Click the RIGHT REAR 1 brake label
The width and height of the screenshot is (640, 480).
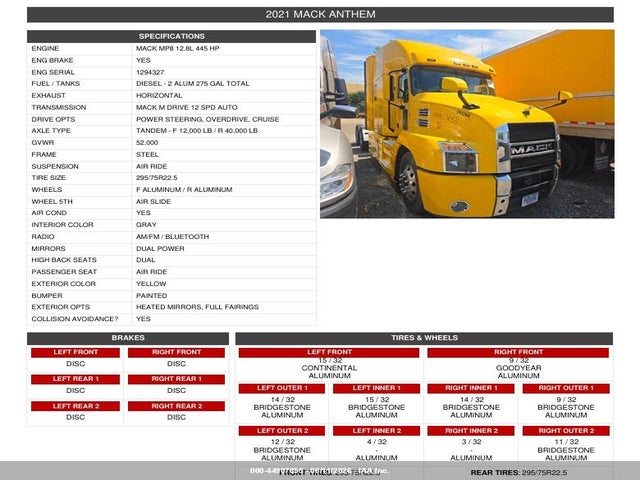(176, 379)
